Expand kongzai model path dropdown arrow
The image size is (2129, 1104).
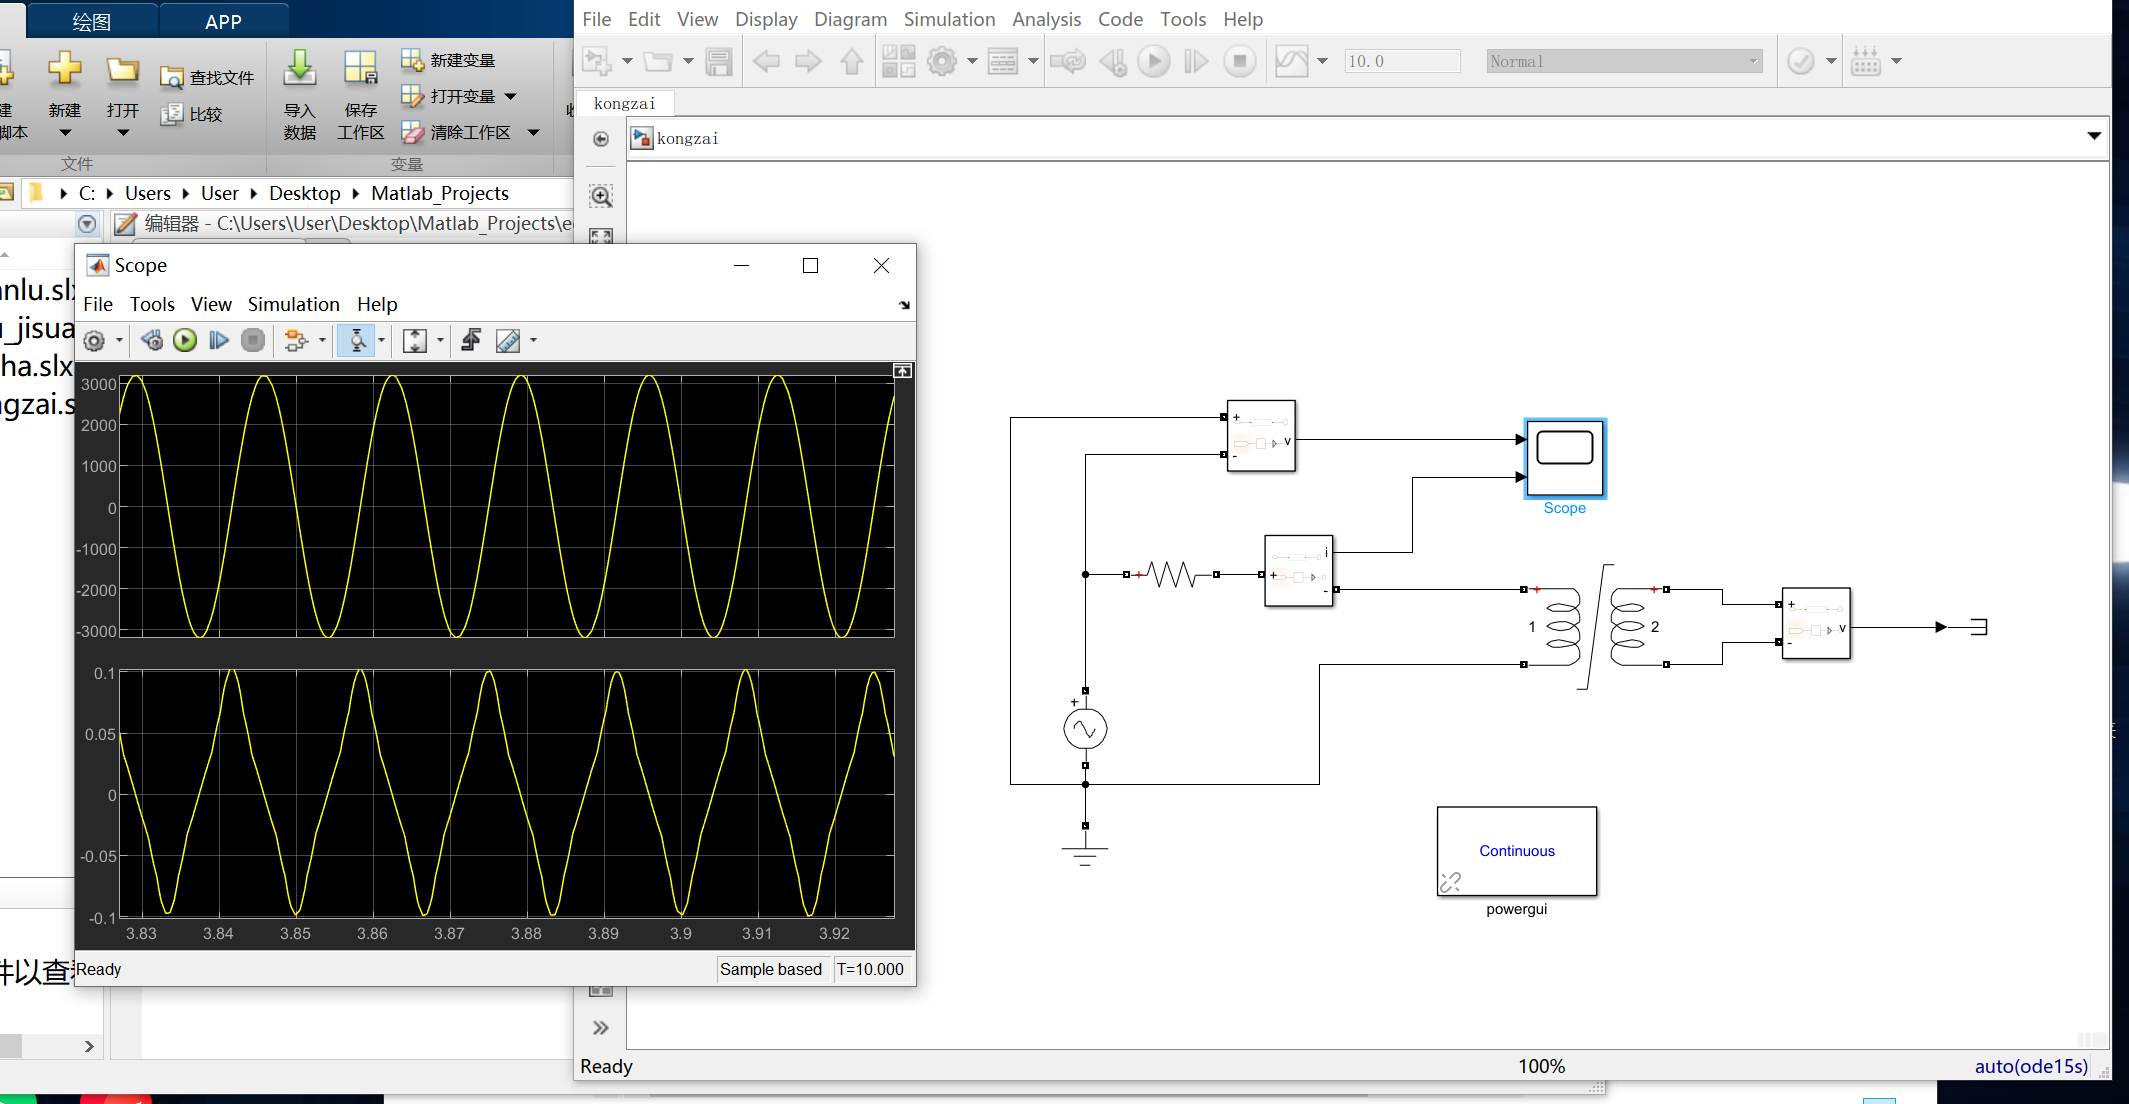click(x=2094, y=137)
